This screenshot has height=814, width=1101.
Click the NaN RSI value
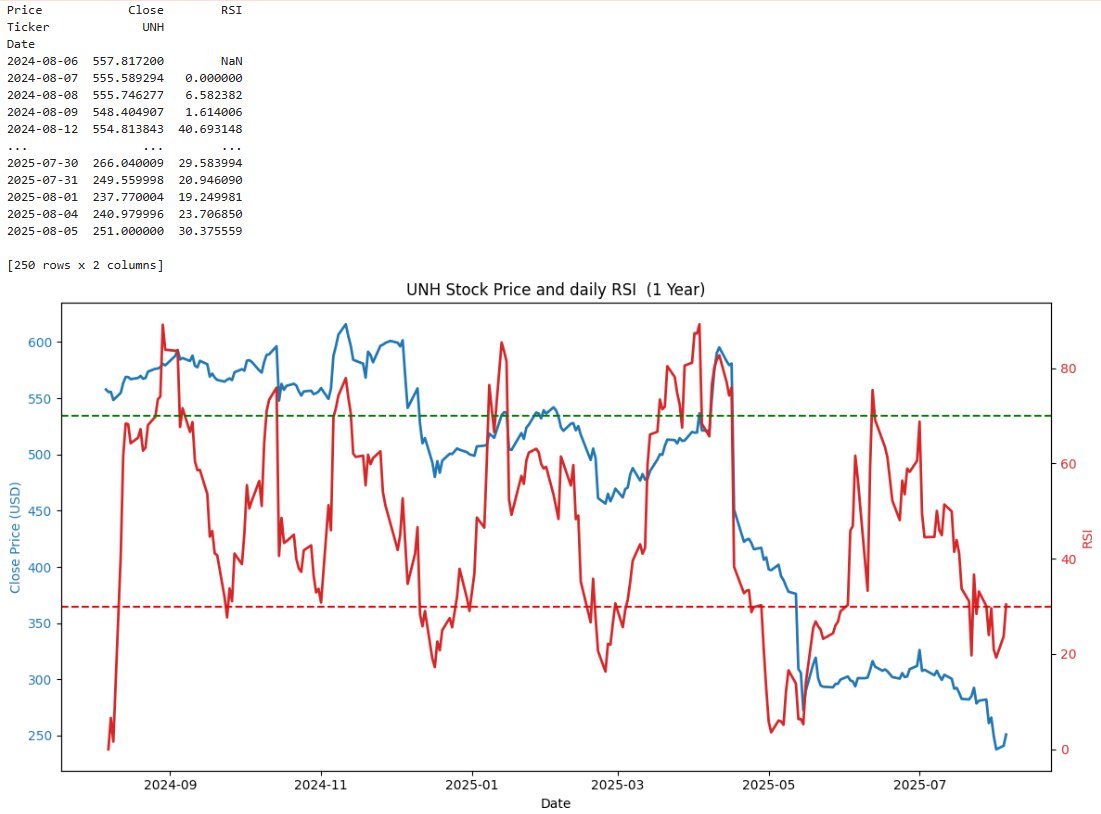pos(231,61)
